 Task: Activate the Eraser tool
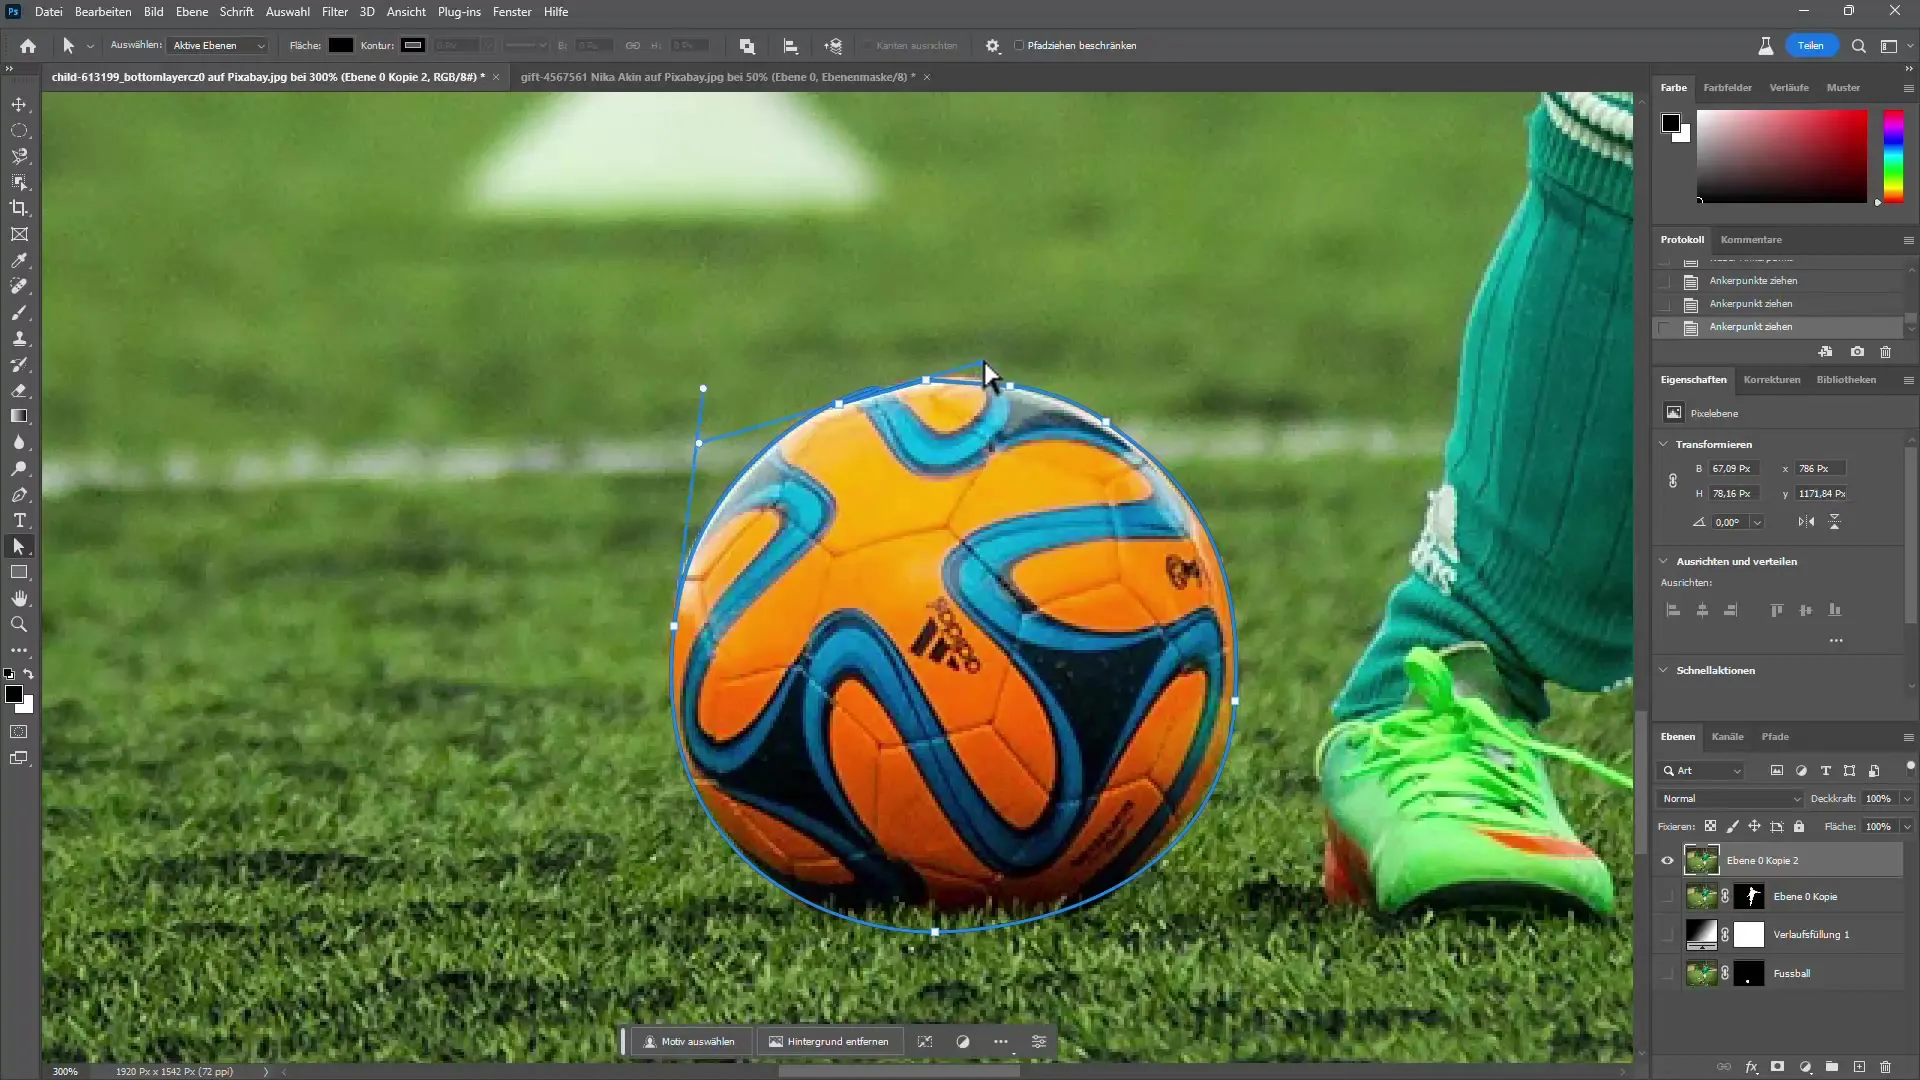point(19,391)
